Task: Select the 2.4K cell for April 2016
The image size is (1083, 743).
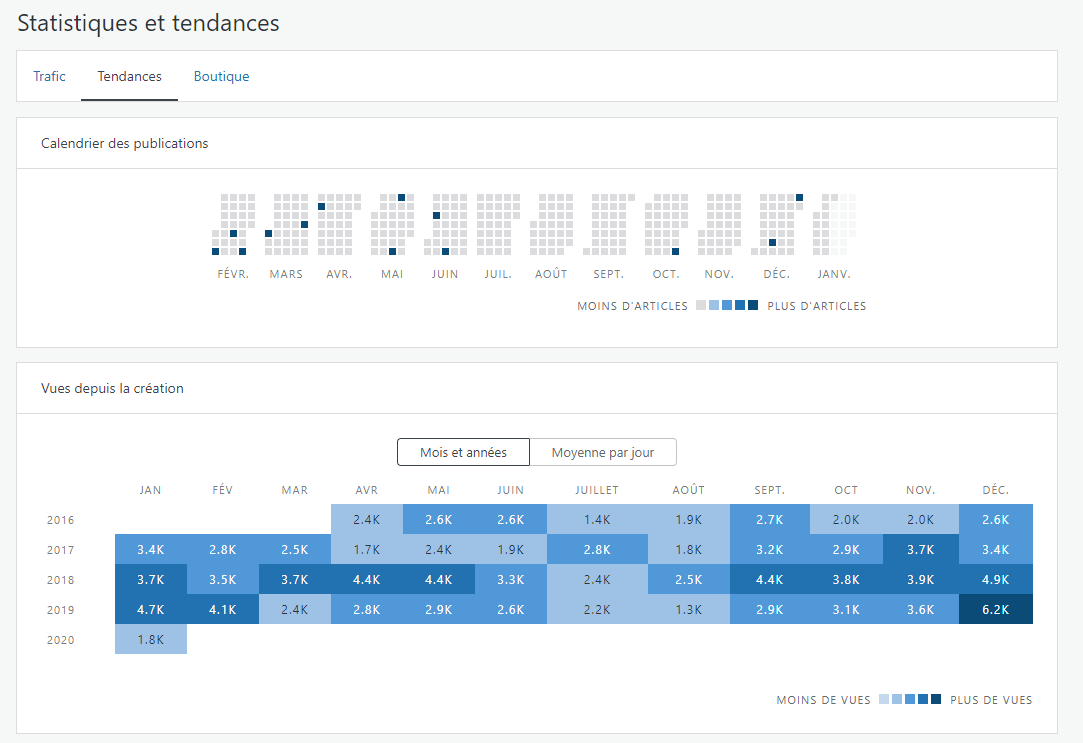Action: (x=367, y=519)
